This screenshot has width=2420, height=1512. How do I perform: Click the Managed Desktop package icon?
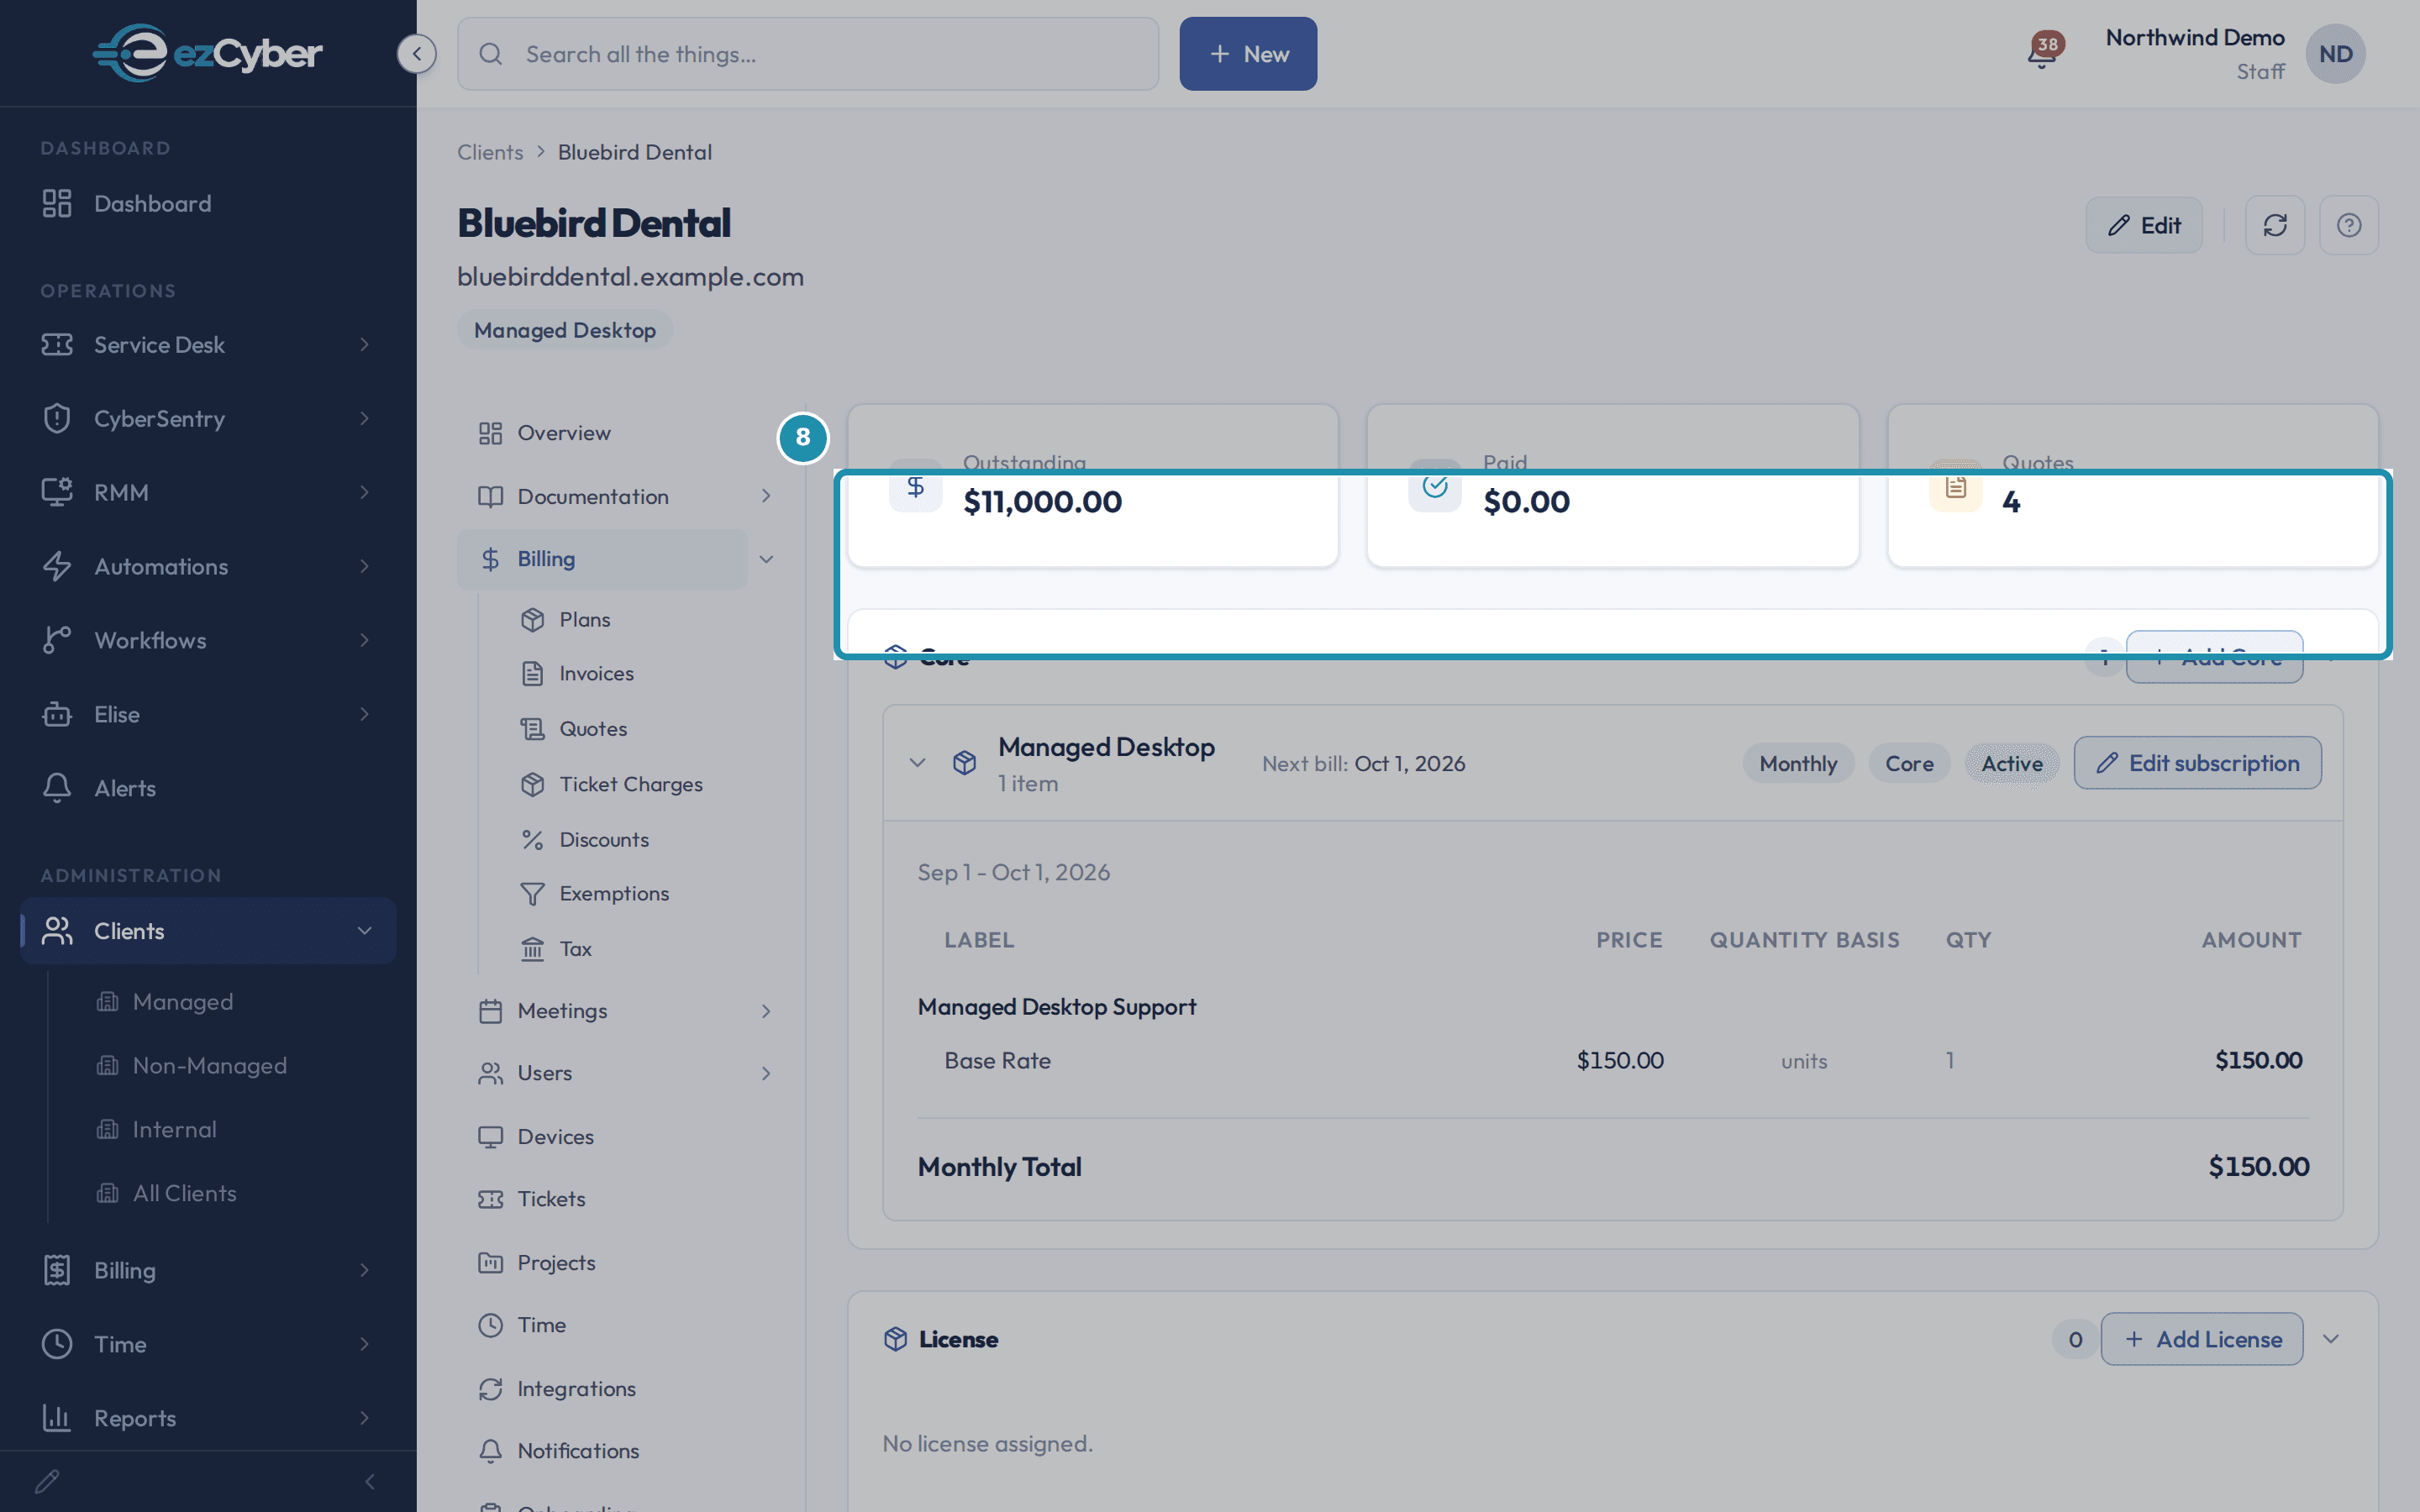coord(964,764)
